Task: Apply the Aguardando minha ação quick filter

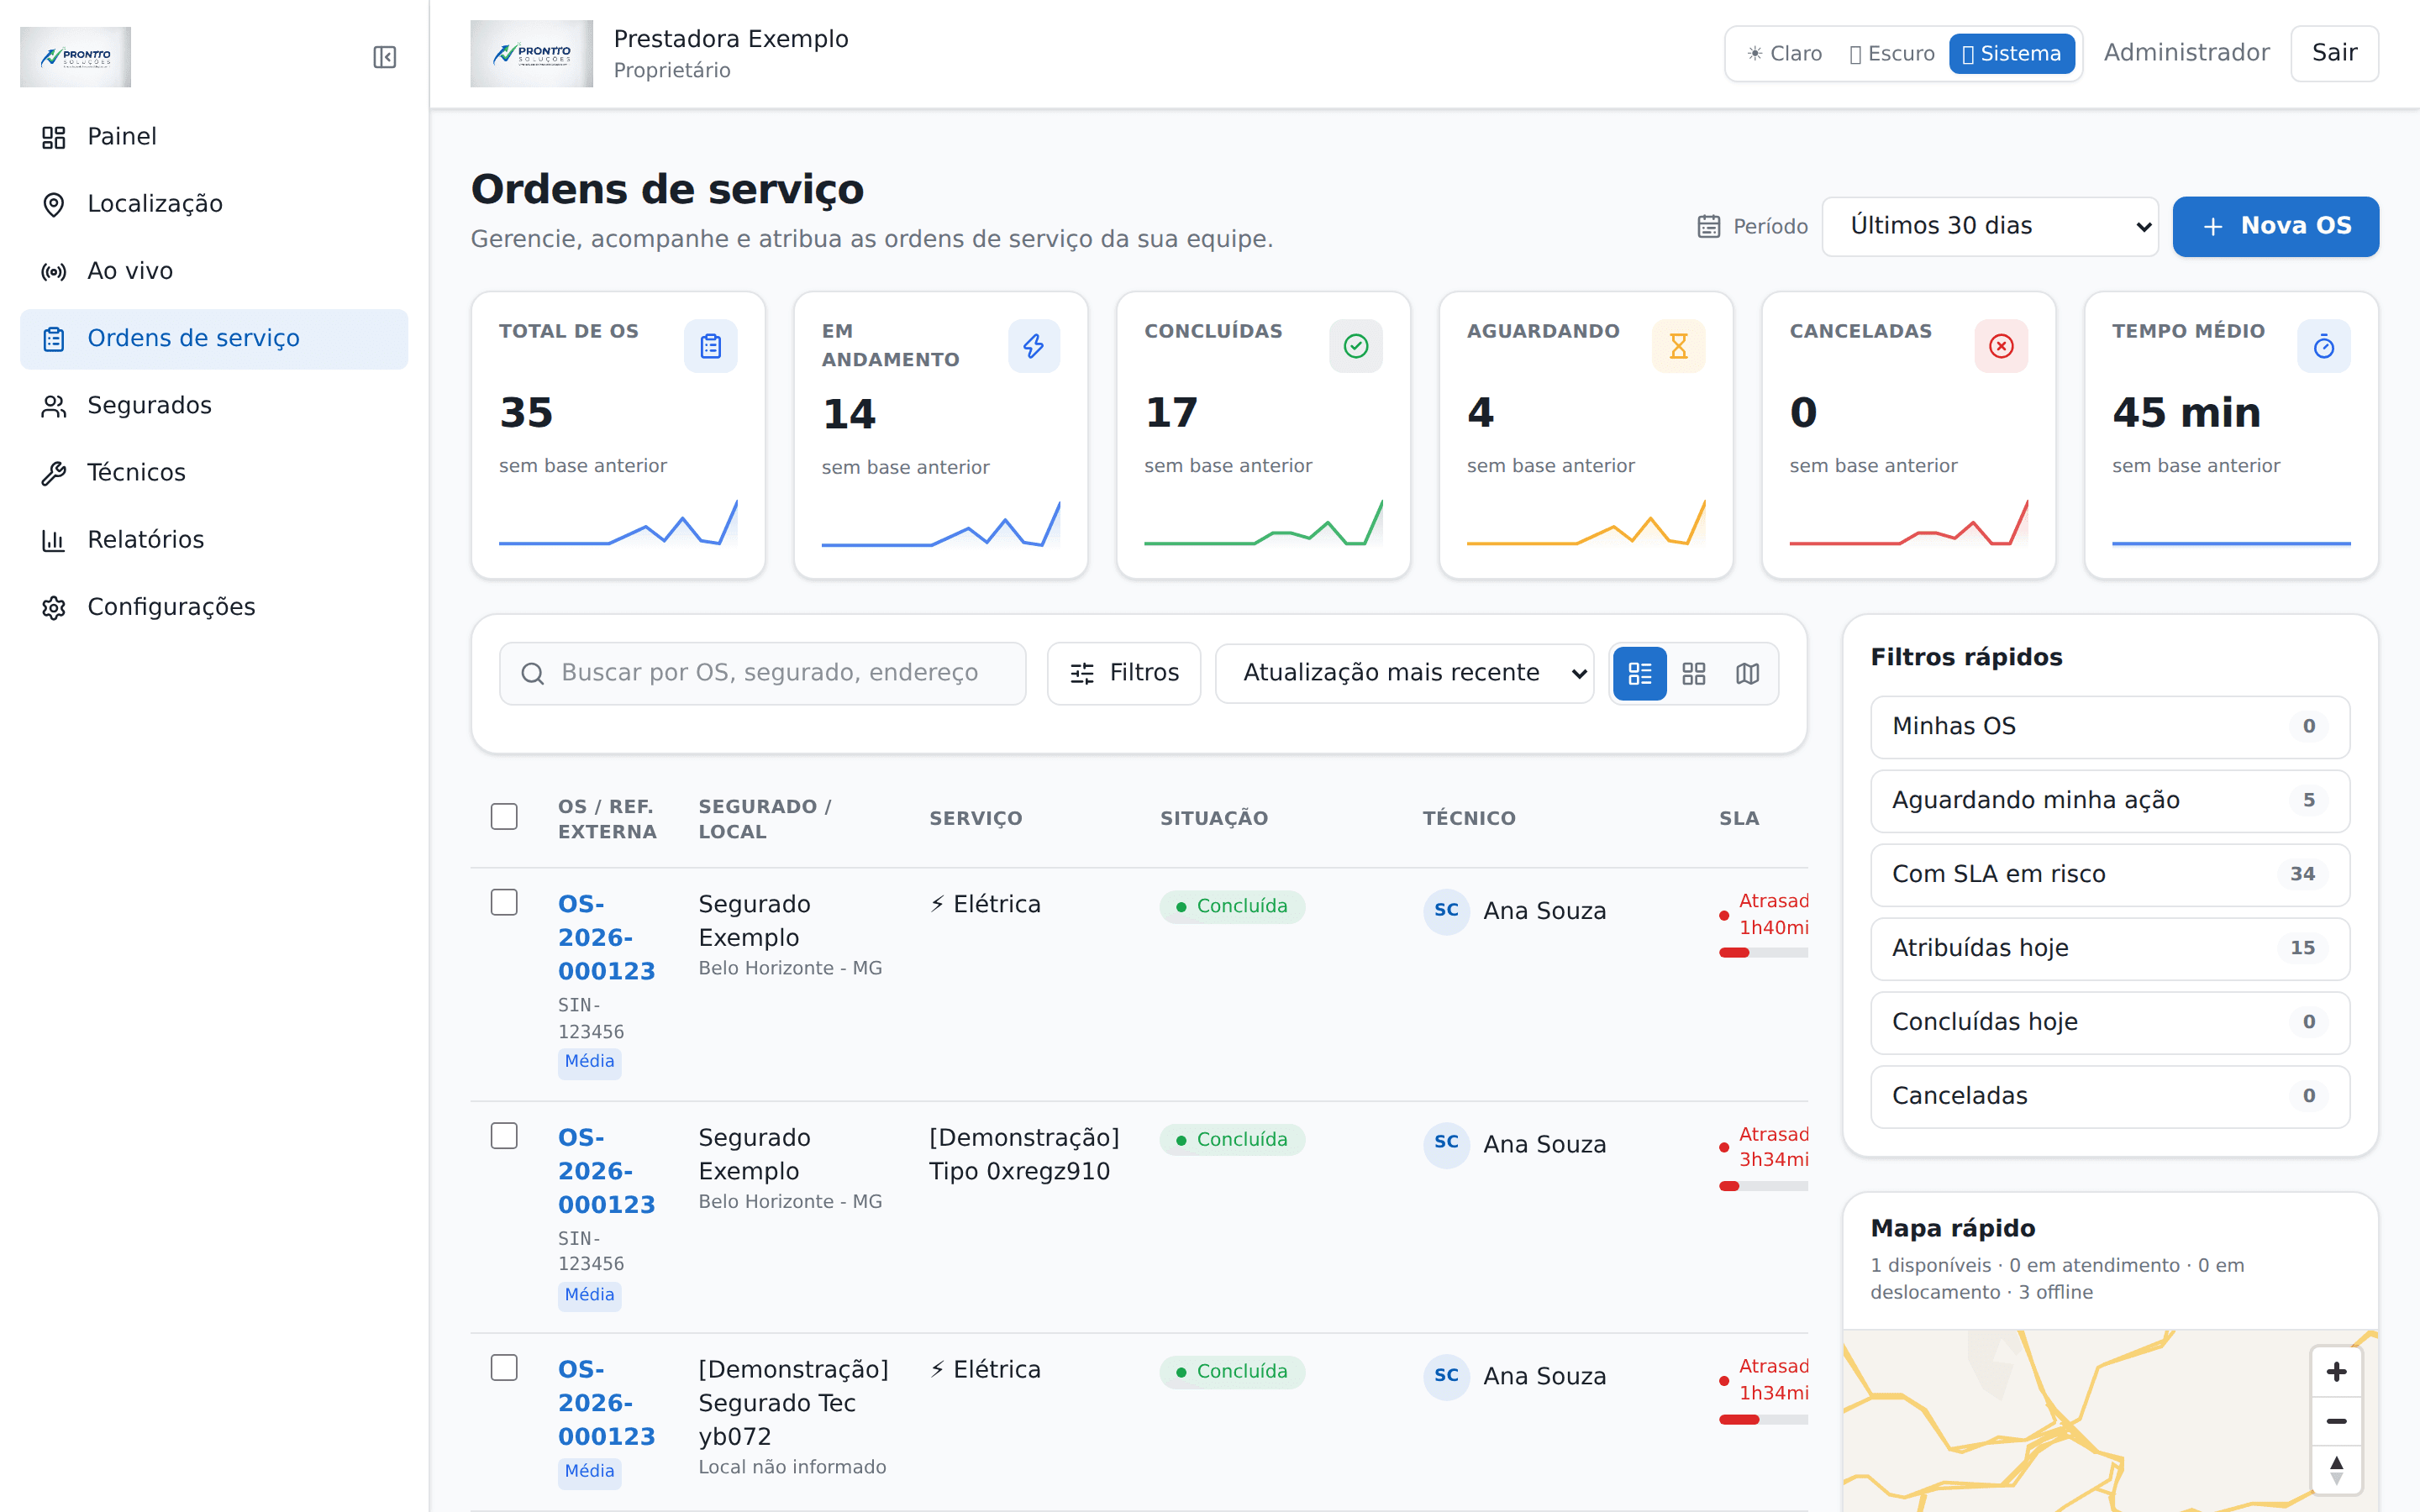Action: click(2110, 800)
